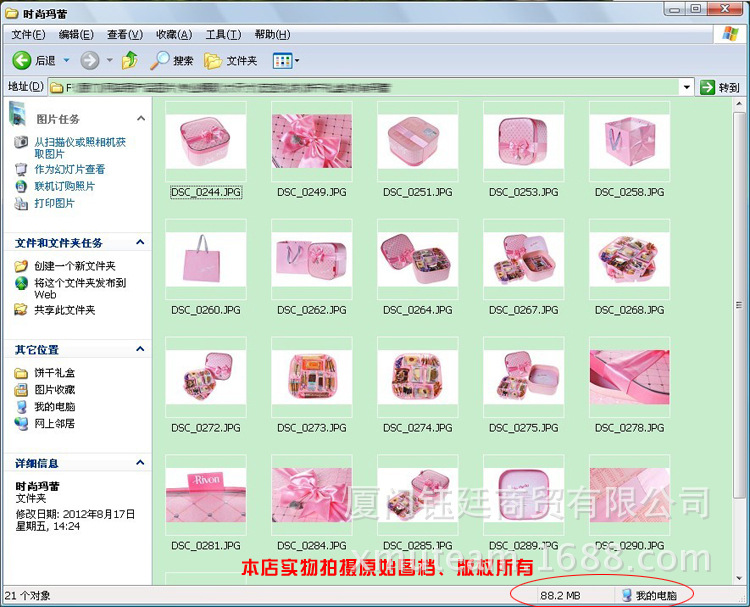Select thumbnail DSC_0253.JPG

[x=524, y=142]
